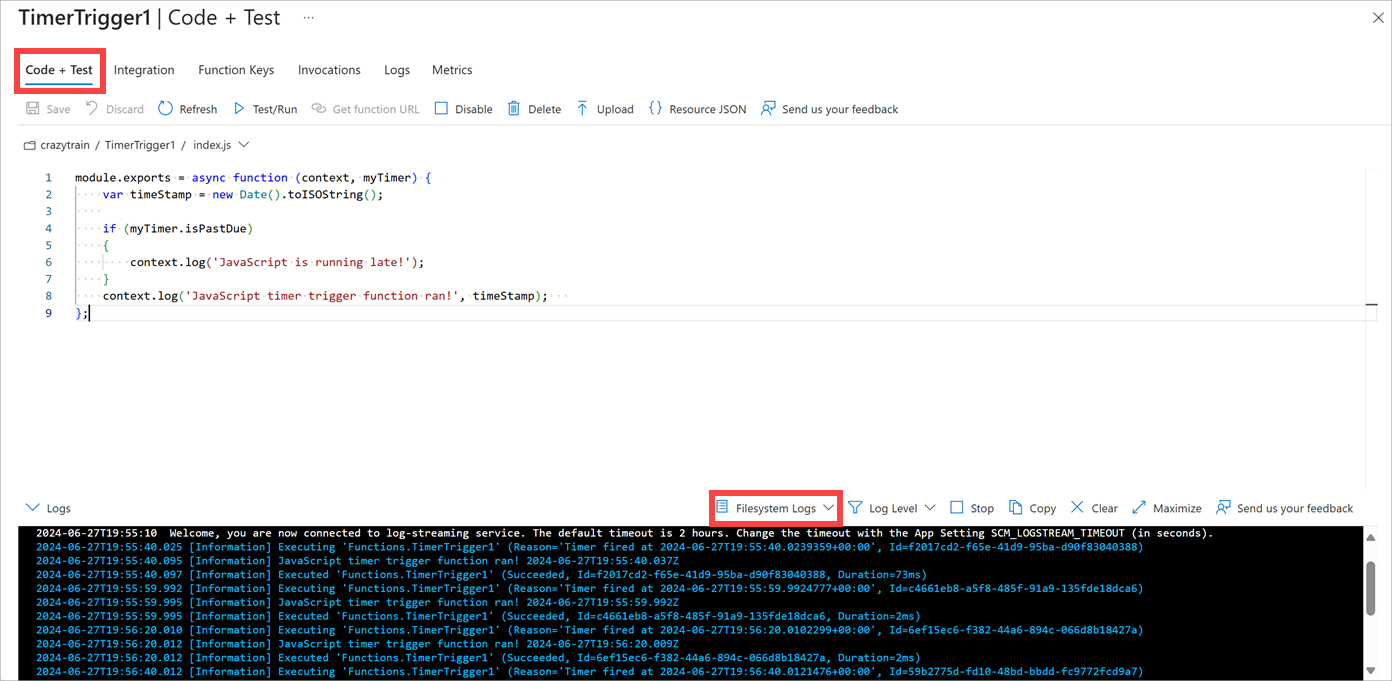The height and width of the screenshot is (681, 1392).
Task: Click the 'JavaScript timer trigger function ran!' code line
Action: click(x=325, y=296)
